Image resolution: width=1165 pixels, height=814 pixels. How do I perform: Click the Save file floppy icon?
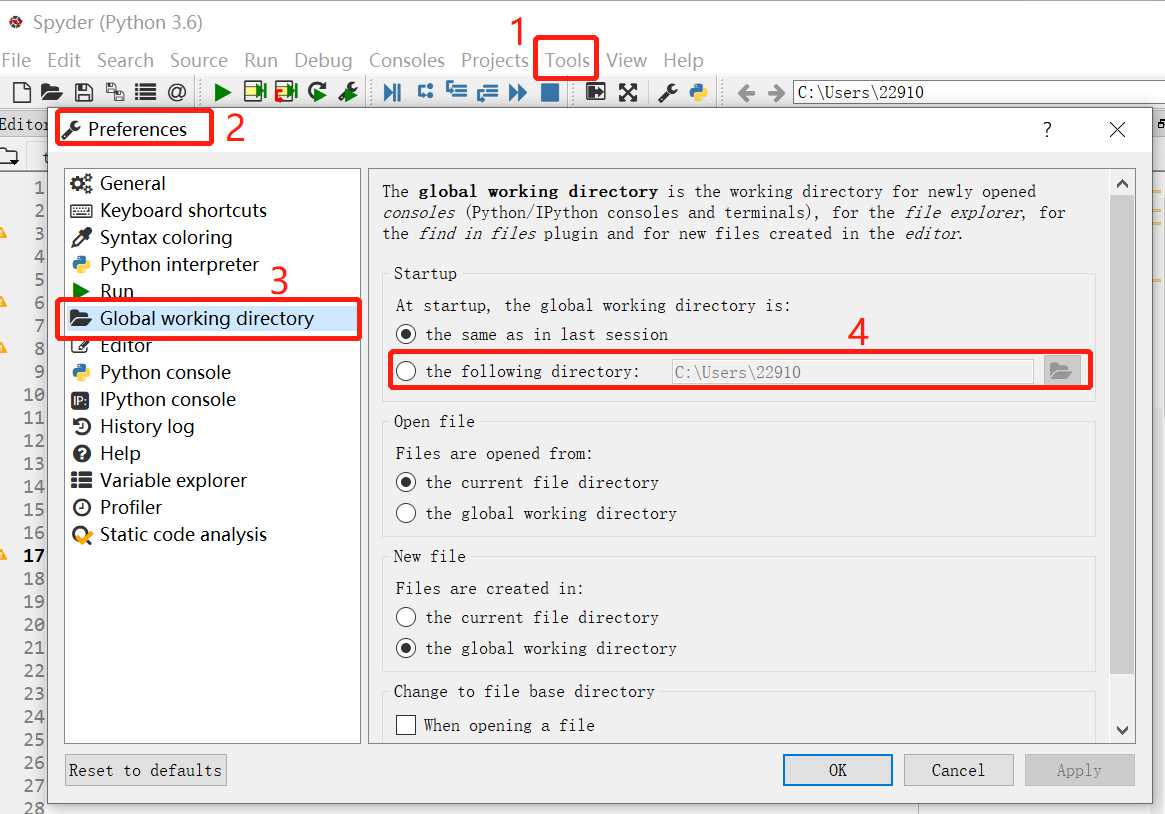tap(84, 92)
